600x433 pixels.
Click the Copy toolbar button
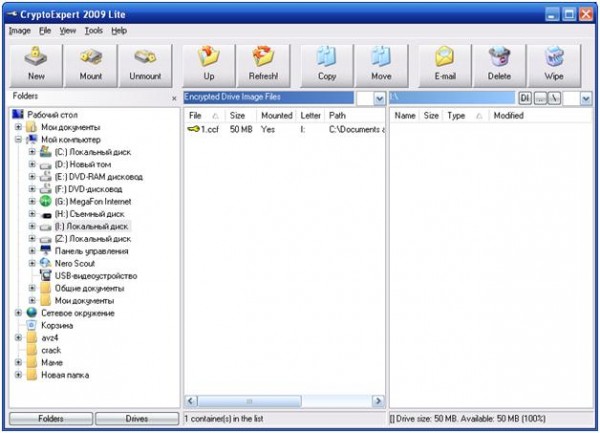[327, 66]
